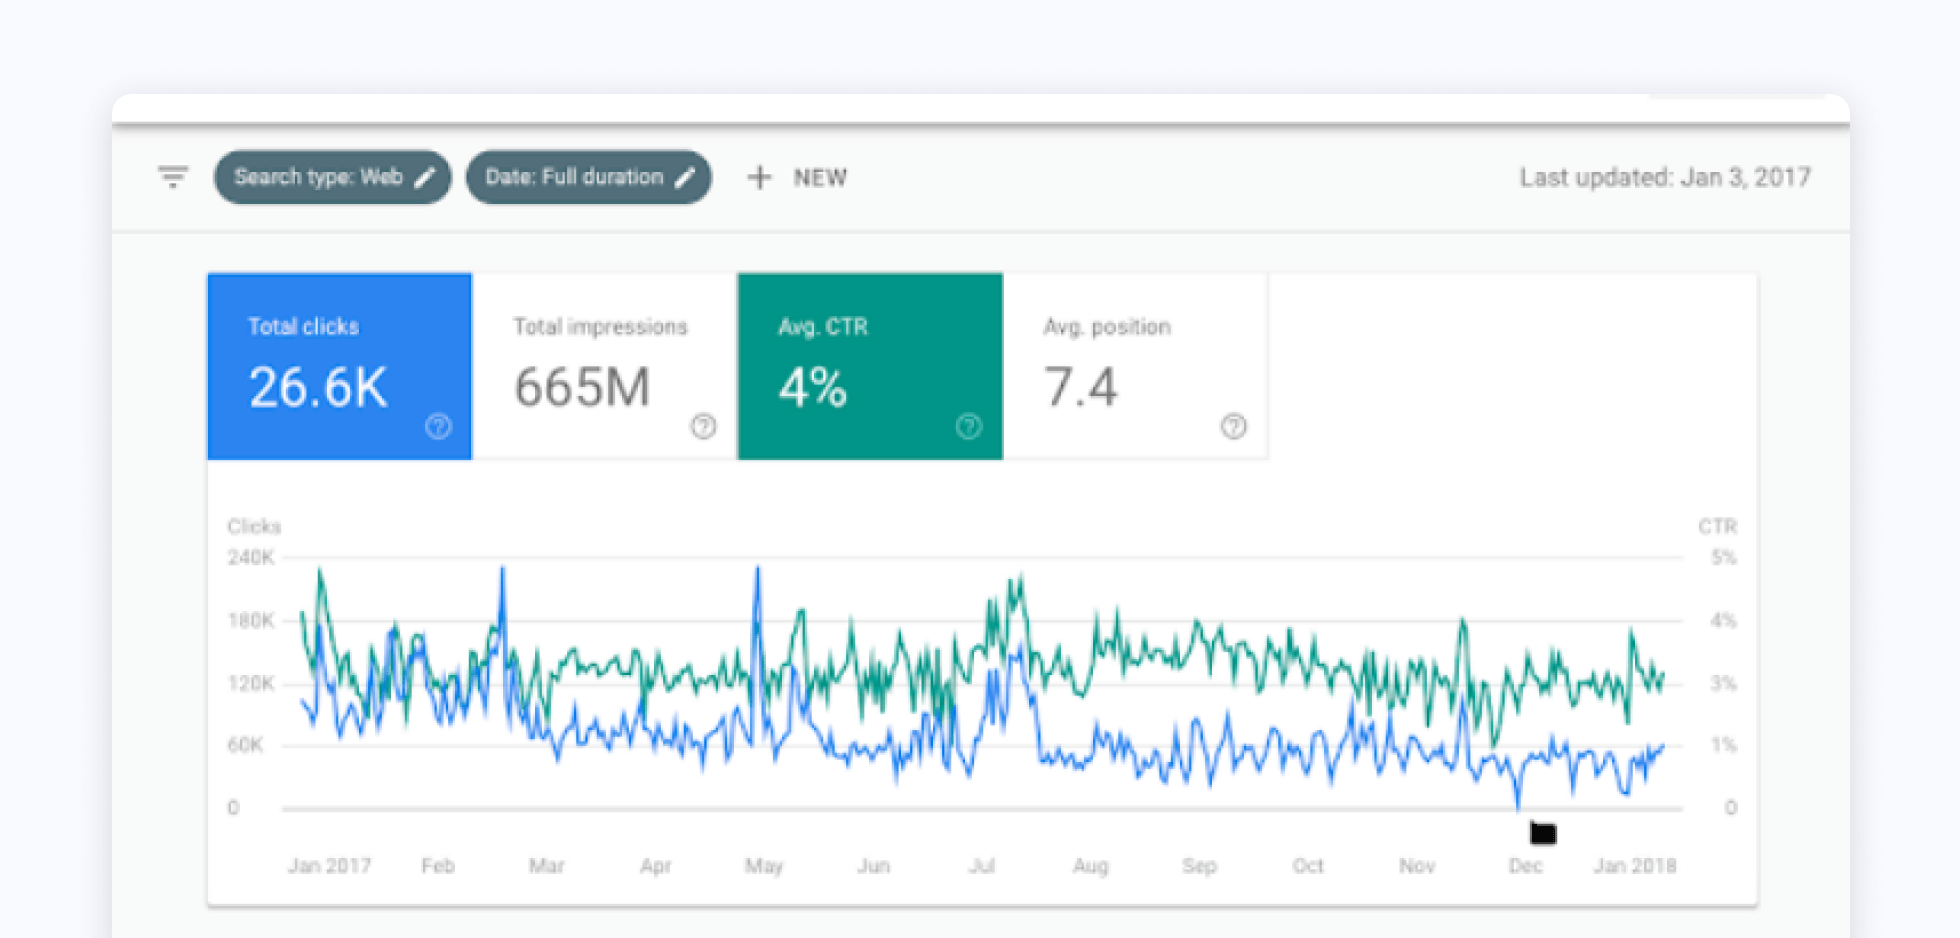Click the black folder icon near Dec
This screenshot has height=938, width=1960.
(1543, 833)
